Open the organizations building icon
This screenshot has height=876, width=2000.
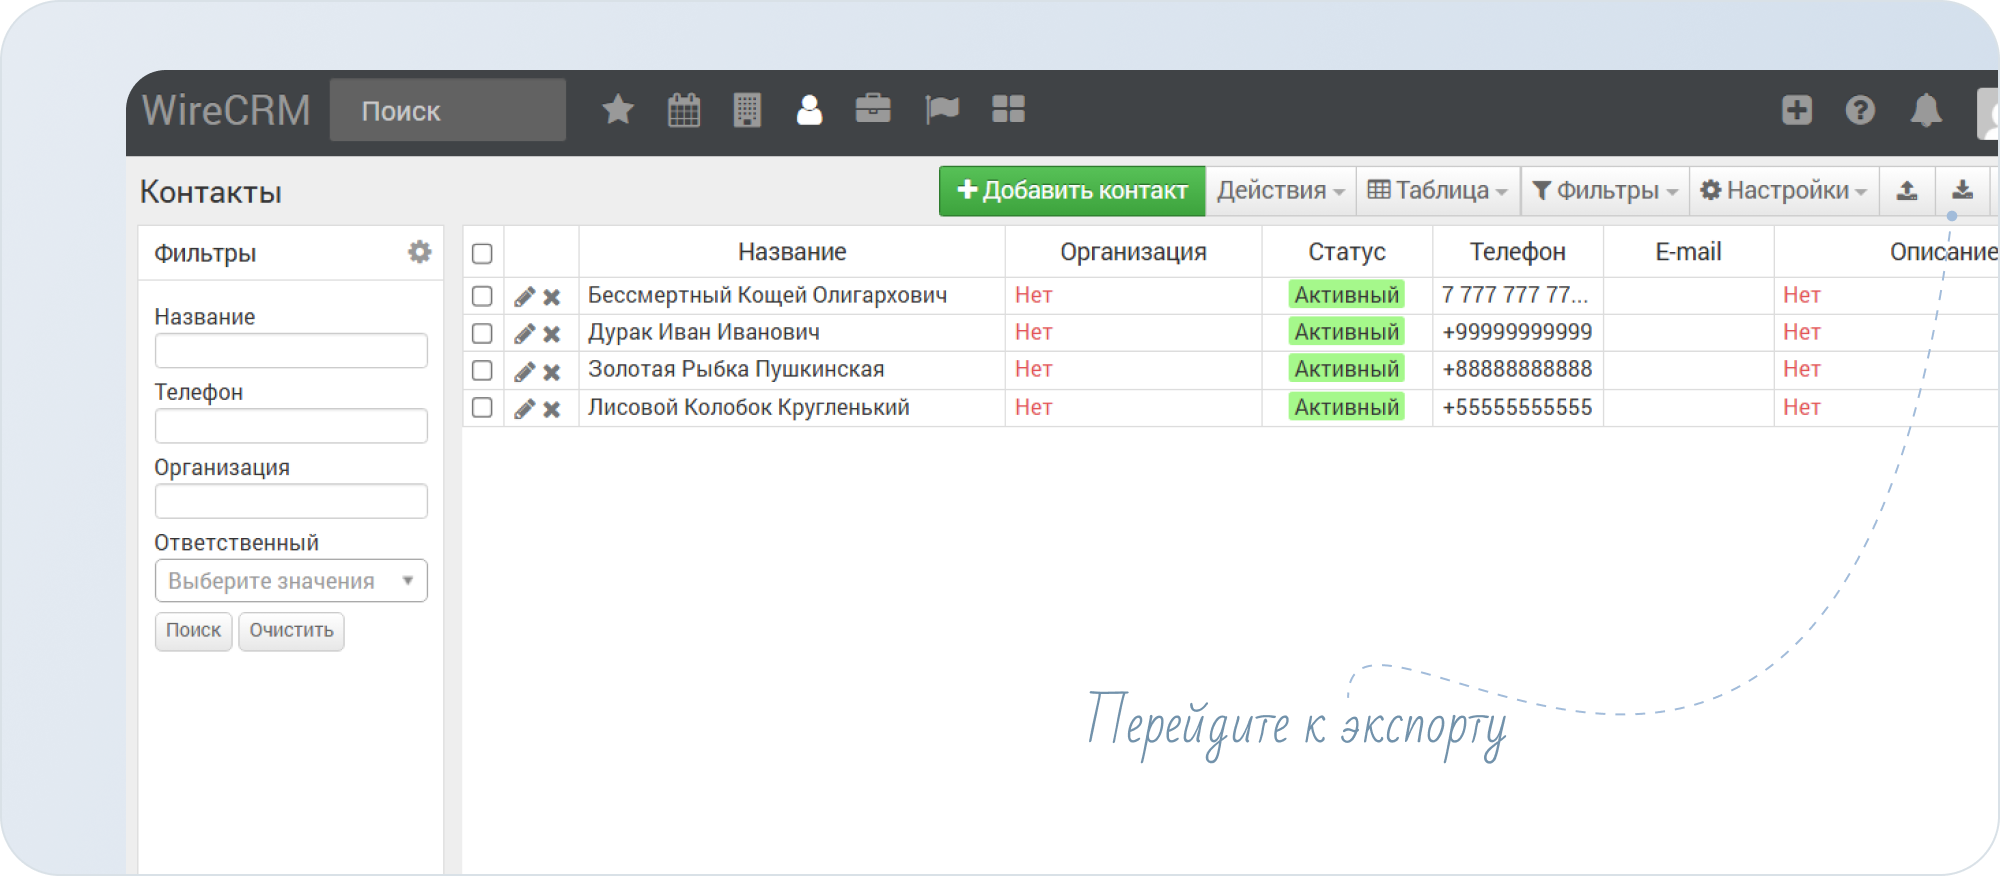coord(747,110)
